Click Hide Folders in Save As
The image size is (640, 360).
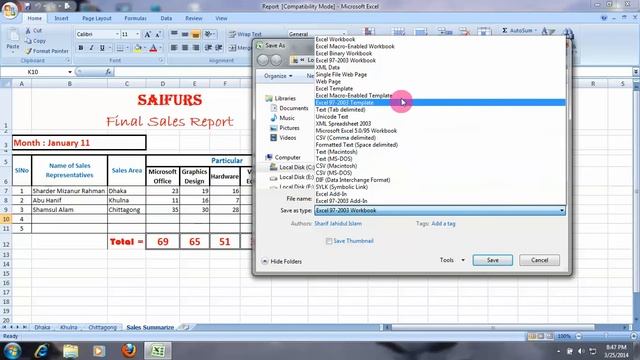click(282, 262)
